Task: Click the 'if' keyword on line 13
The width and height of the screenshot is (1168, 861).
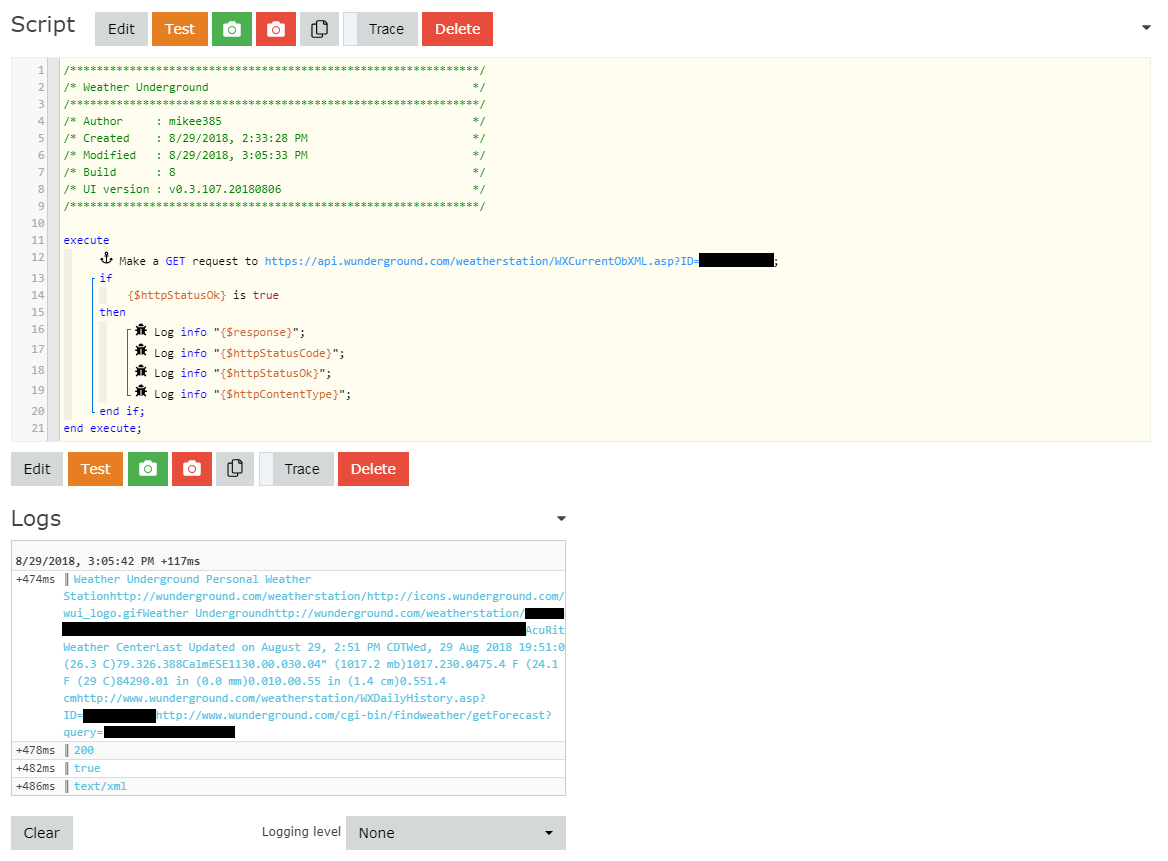Action: pos(106,278)
